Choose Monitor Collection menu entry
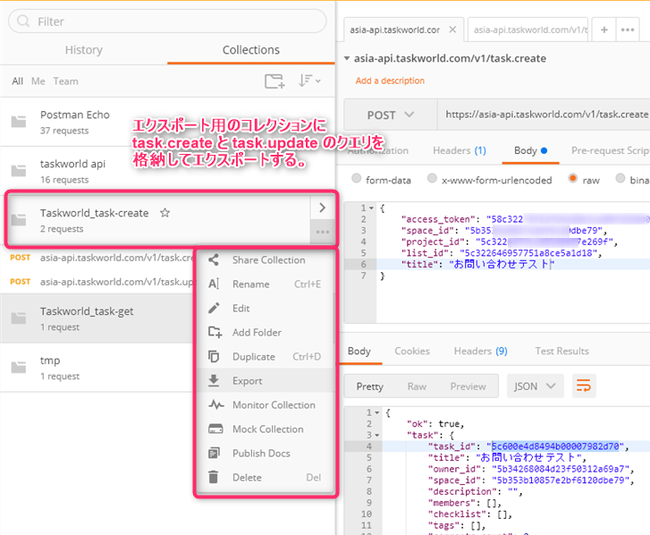 coord(265,405)
